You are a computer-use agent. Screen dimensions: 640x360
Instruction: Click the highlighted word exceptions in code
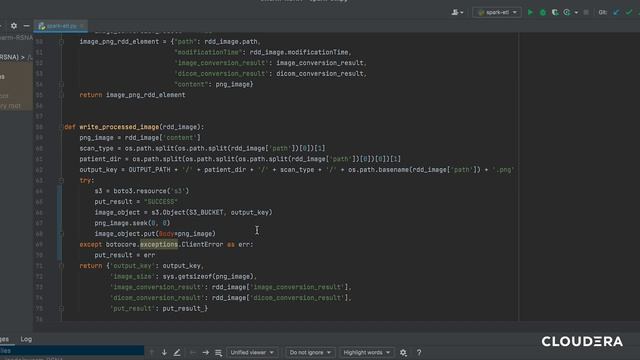click(x=159, y=244)
